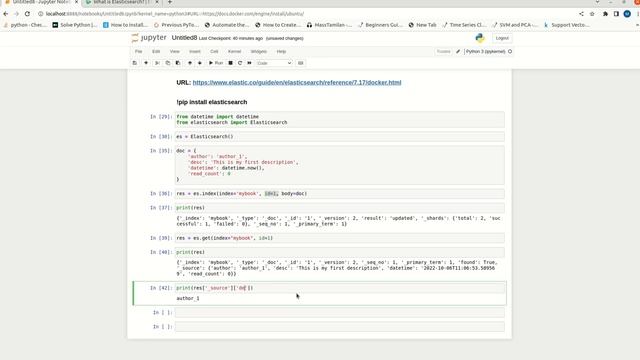Click the es.get mybook code cell
The width and height of the screenshot is (640, 360).
[x=340, y=238]
